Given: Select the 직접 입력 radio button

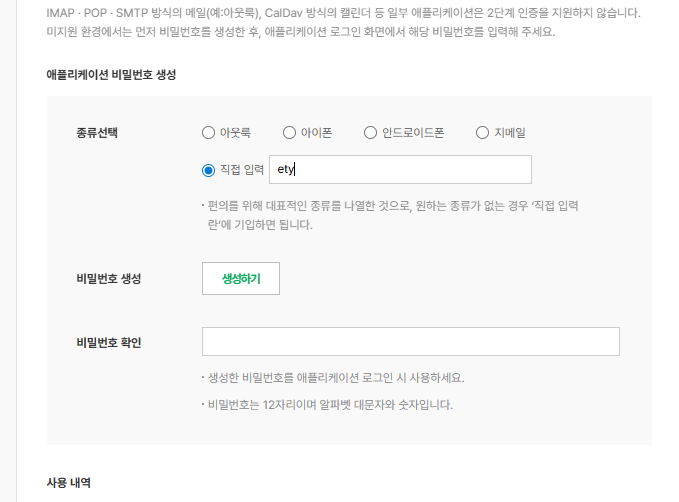Looking at the screenshot, I should [208, 170].
